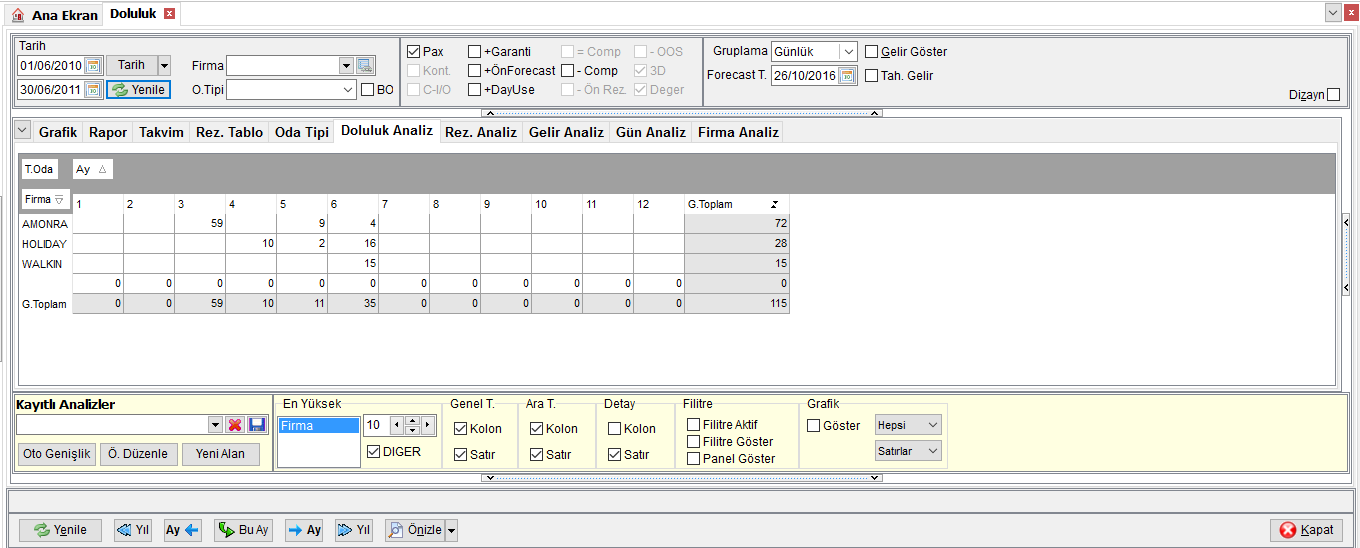
Task: Enable the Tah. Gelir checkbox
Action: coord(872,75)
